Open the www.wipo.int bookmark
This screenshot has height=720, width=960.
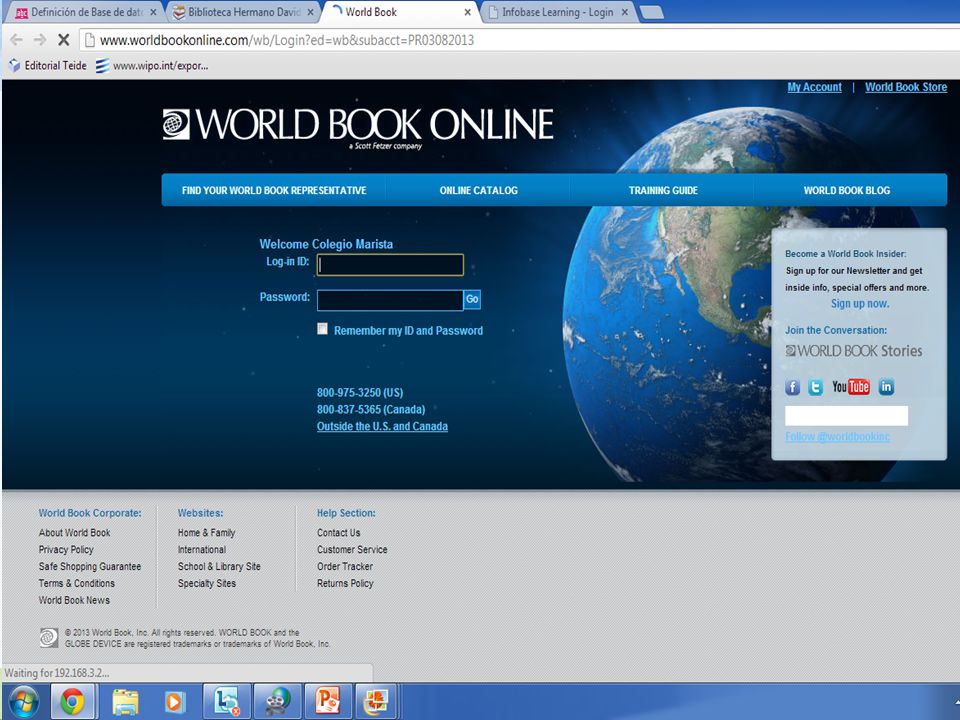coord(152,66)
